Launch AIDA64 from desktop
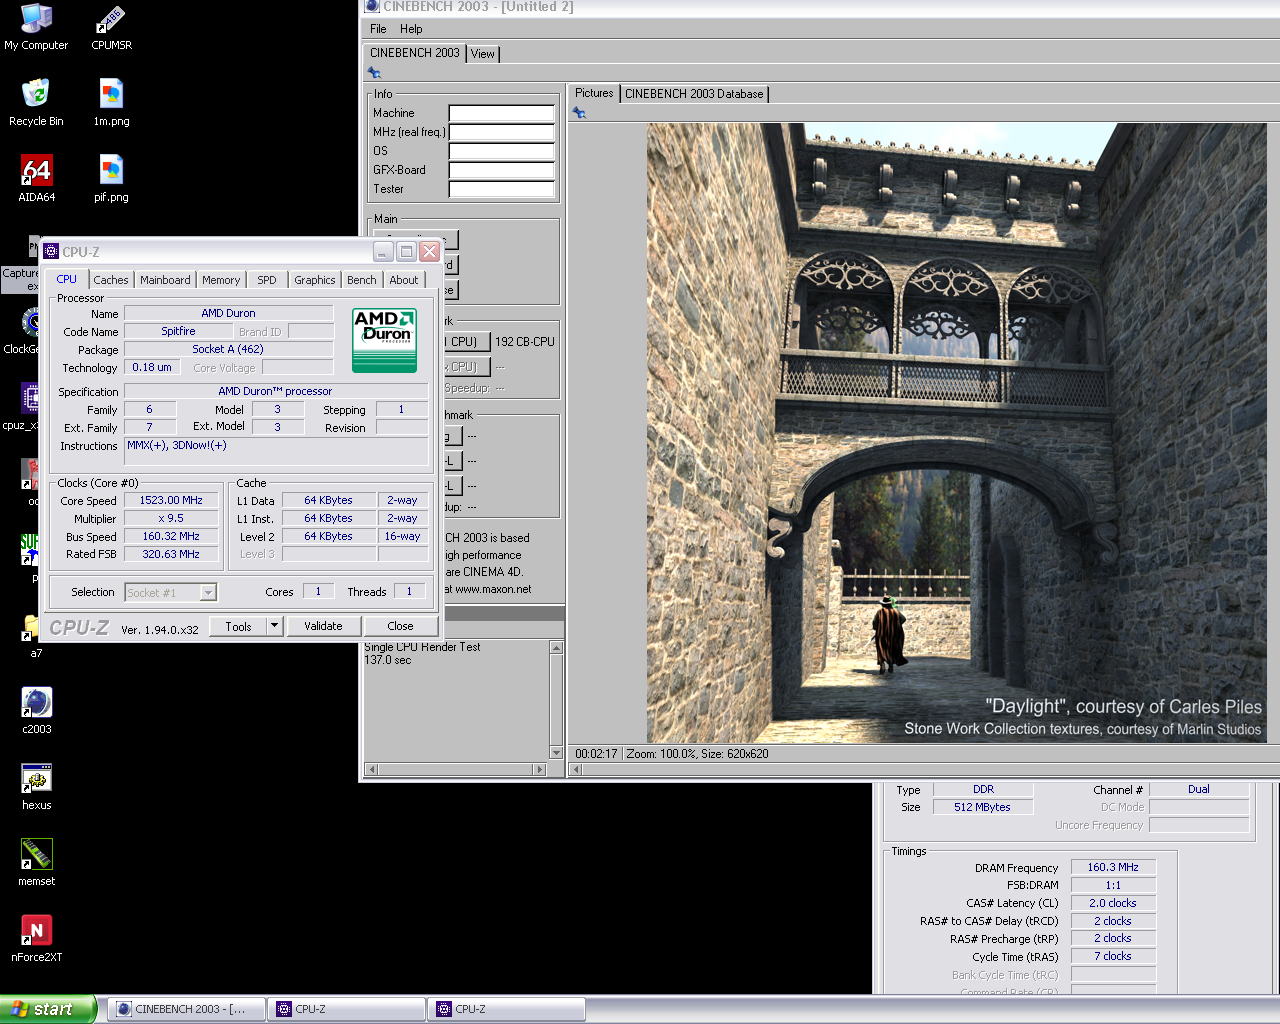Image resolution: width=1280 pixels, height=1024 pixels. click(x=36, y=178)
